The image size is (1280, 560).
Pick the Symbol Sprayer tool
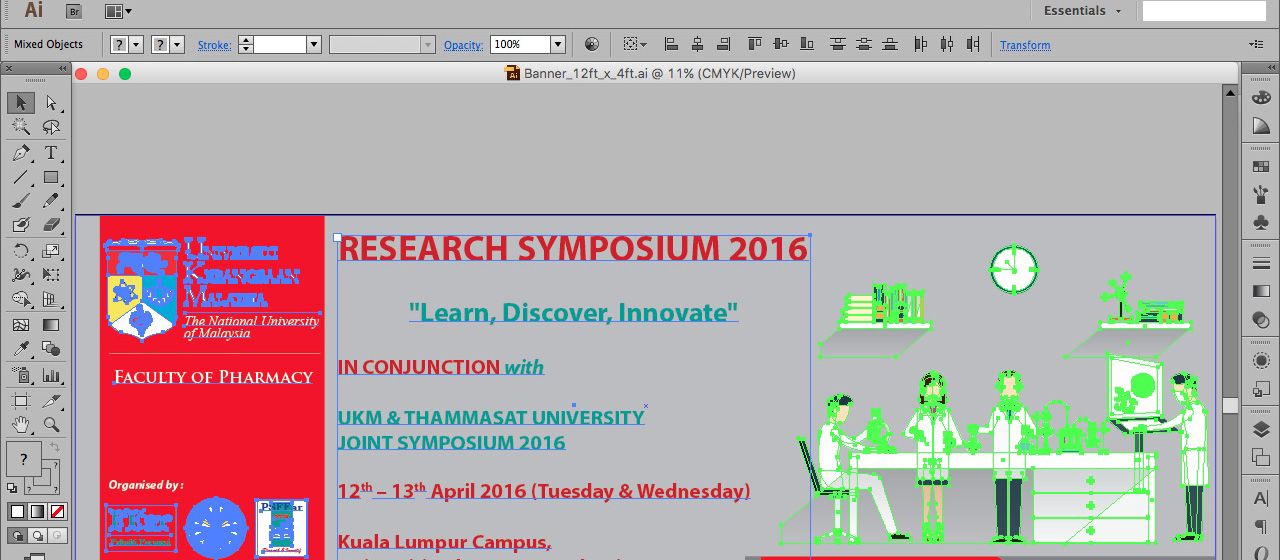click(20, 376)
